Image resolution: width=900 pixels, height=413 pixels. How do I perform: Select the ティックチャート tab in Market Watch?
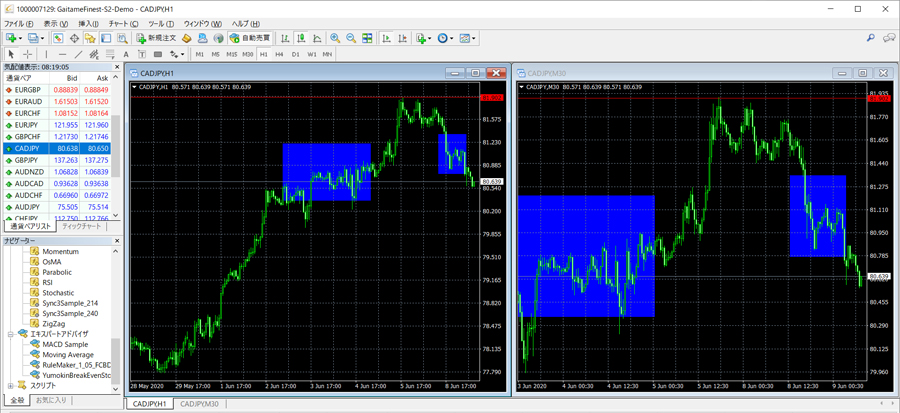(82, 227)
